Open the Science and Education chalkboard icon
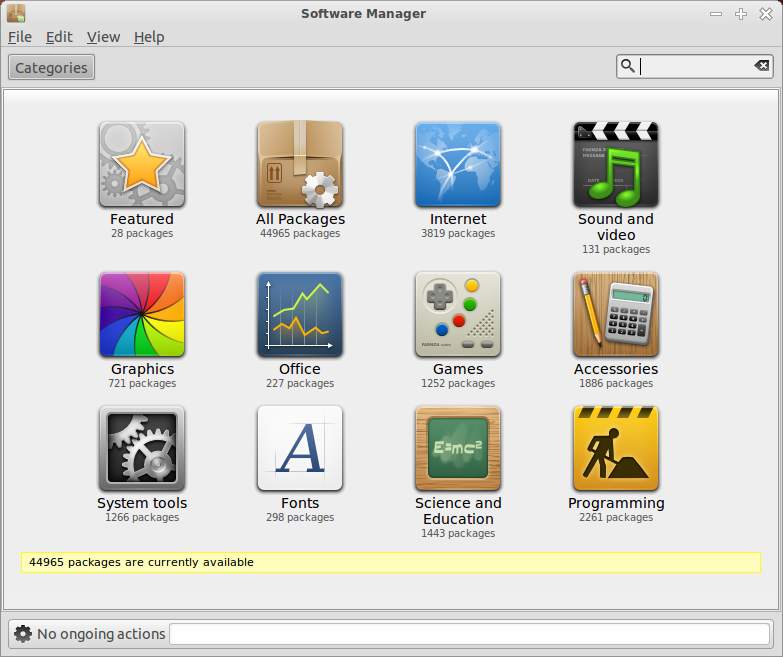This screenshot has height=657, width=783. coord(458,448)
